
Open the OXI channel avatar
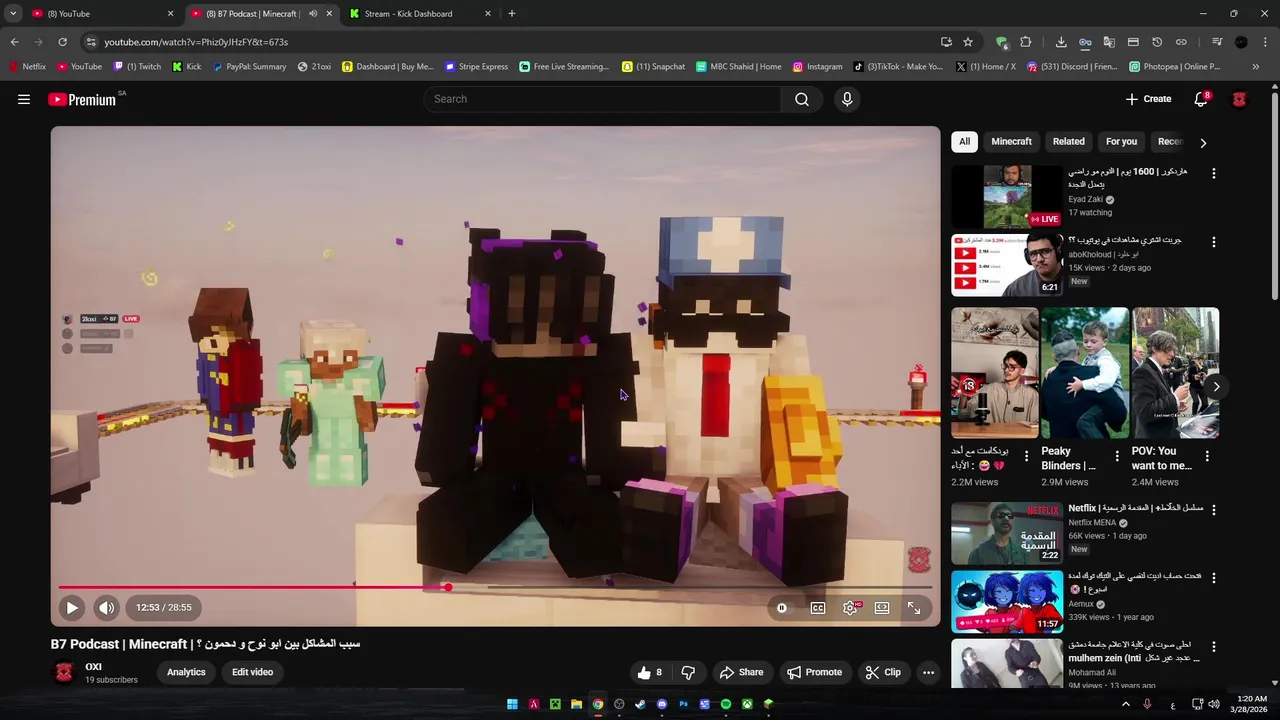(64, 672)
